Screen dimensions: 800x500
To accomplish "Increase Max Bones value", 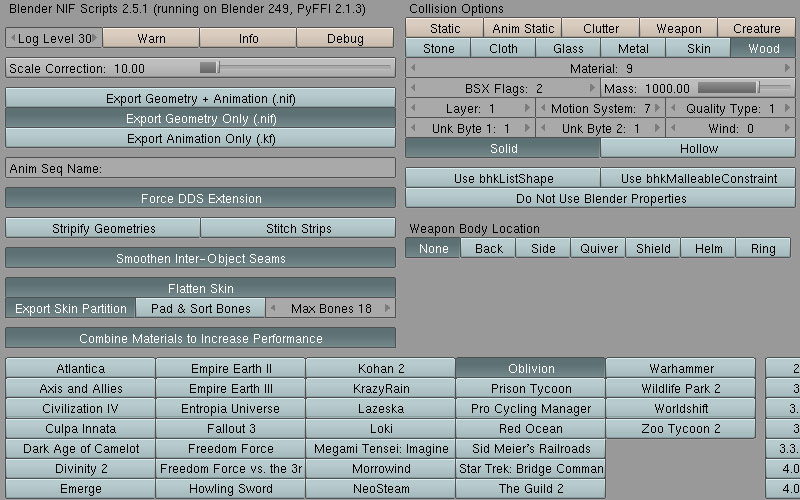I will click(x=388, y=308).
